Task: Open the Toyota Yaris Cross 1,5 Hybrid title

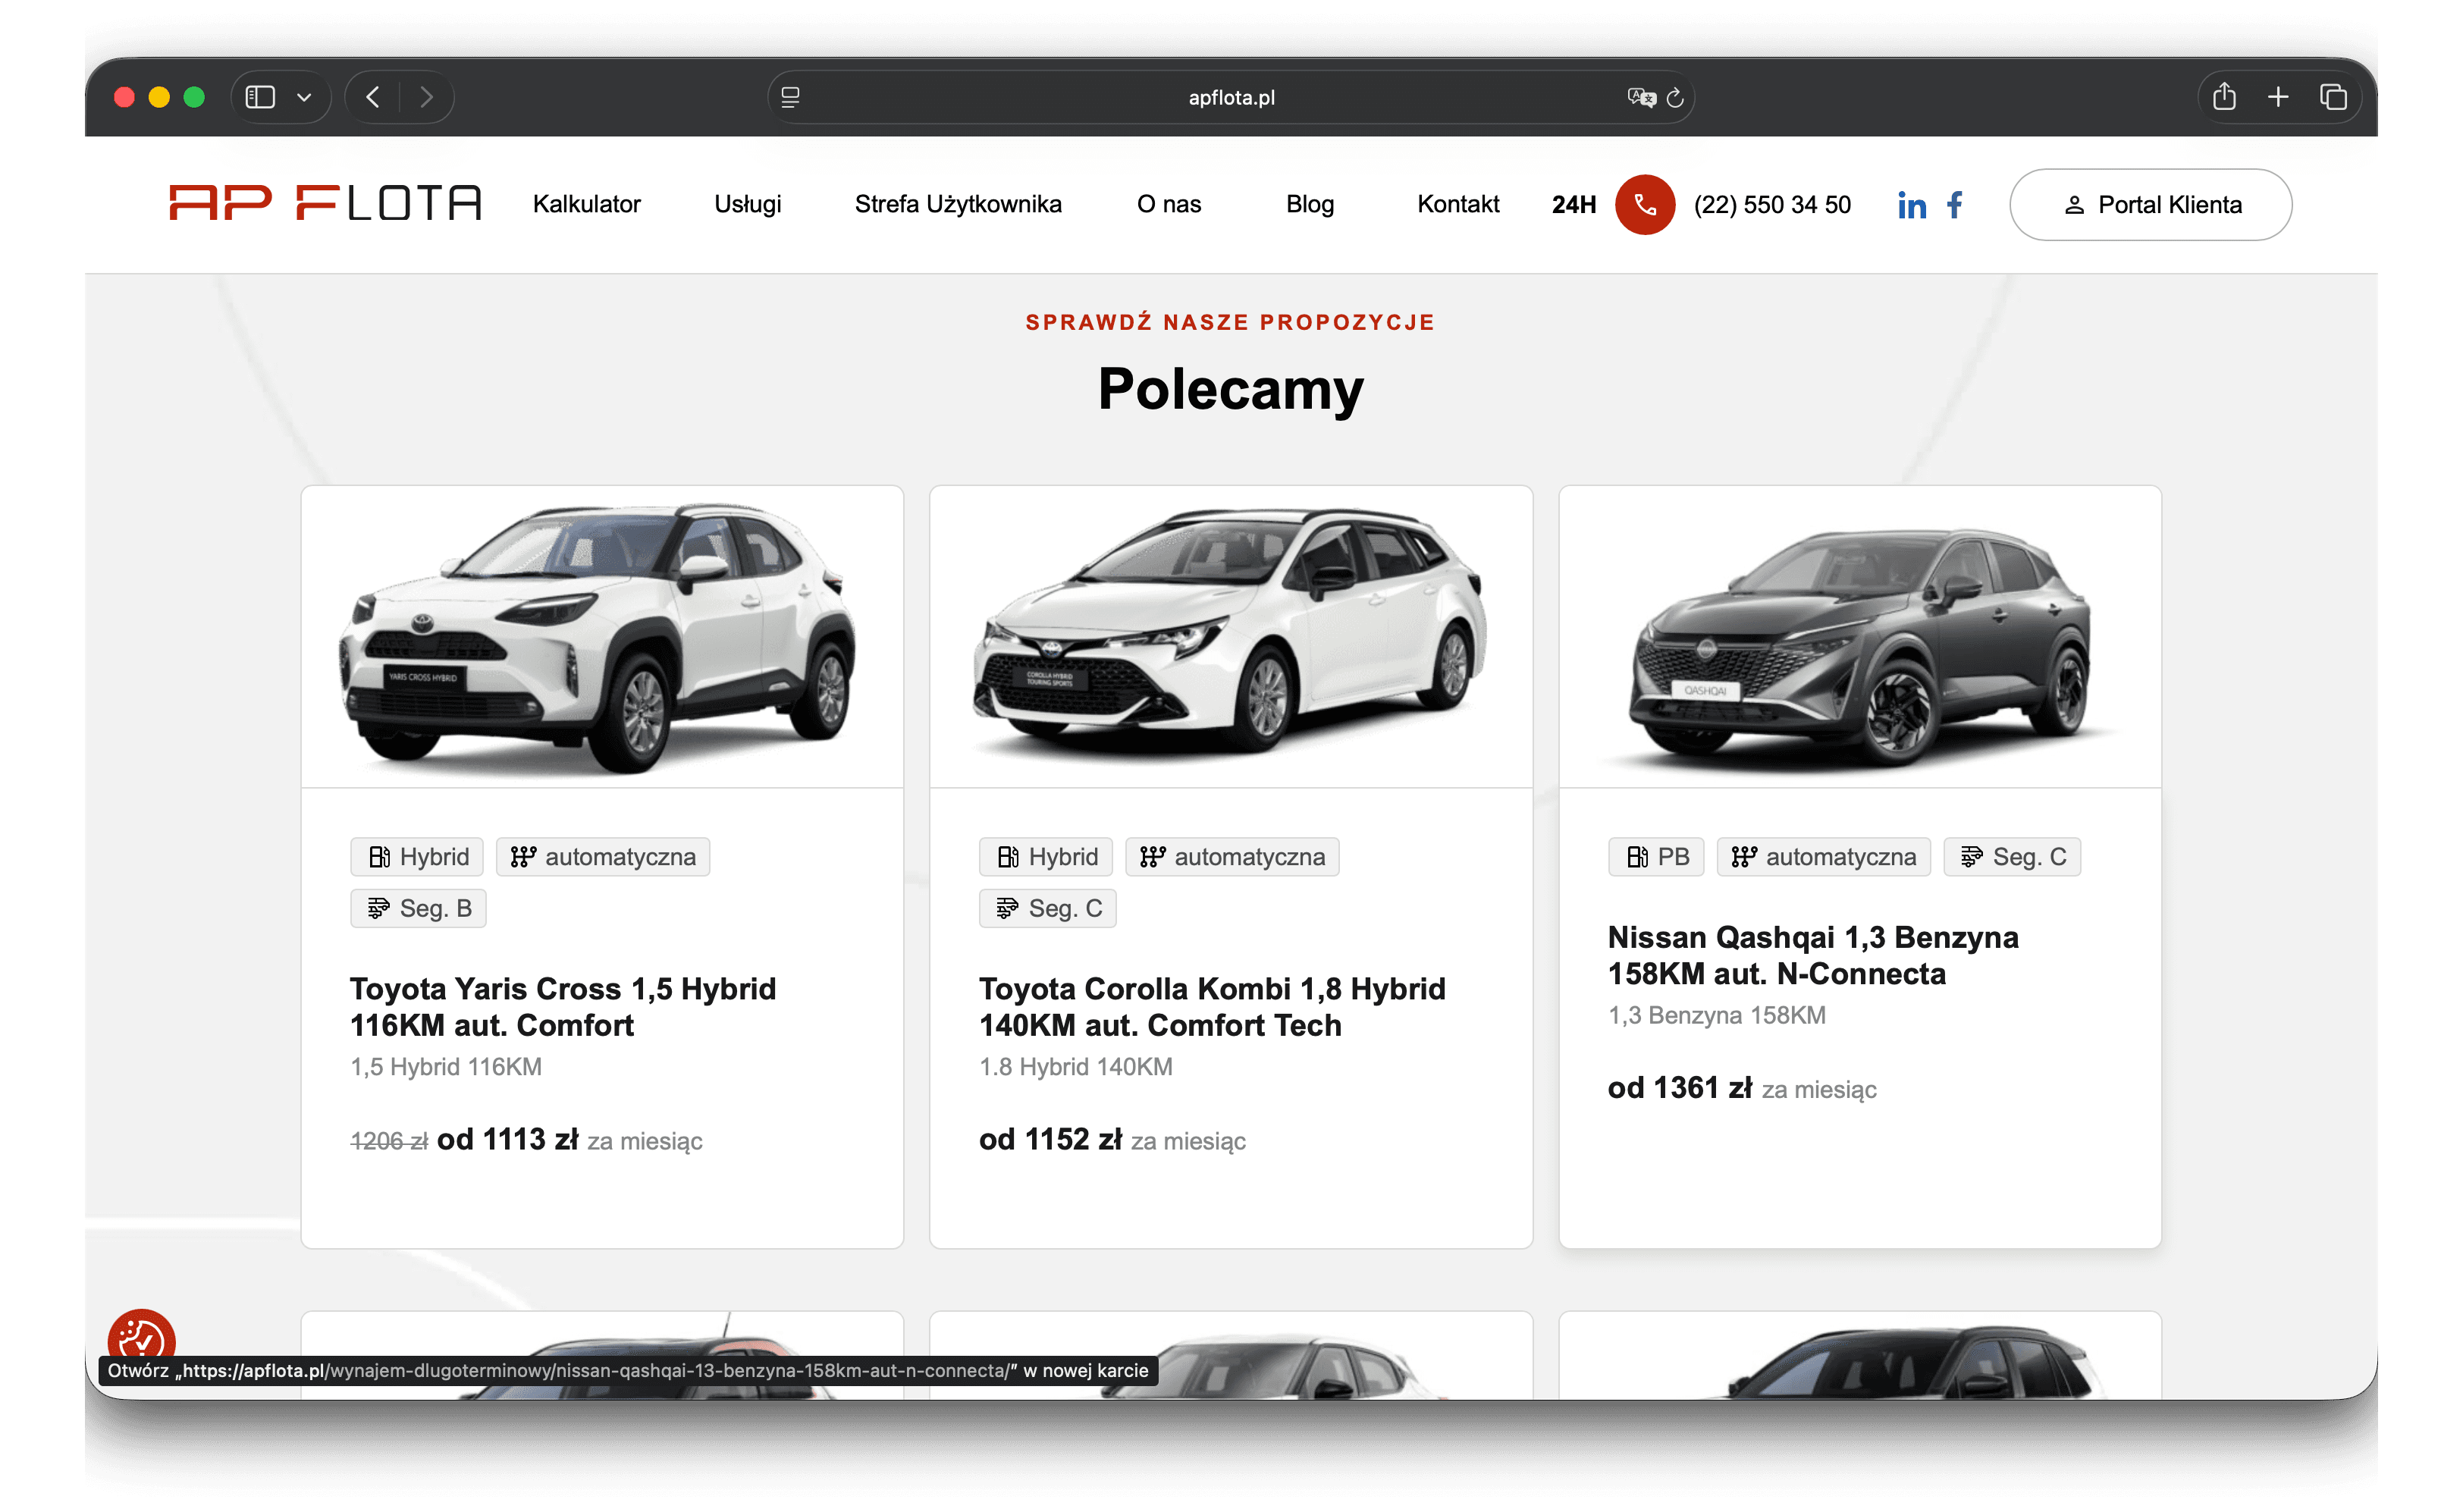Action: tap(563, 1007)
